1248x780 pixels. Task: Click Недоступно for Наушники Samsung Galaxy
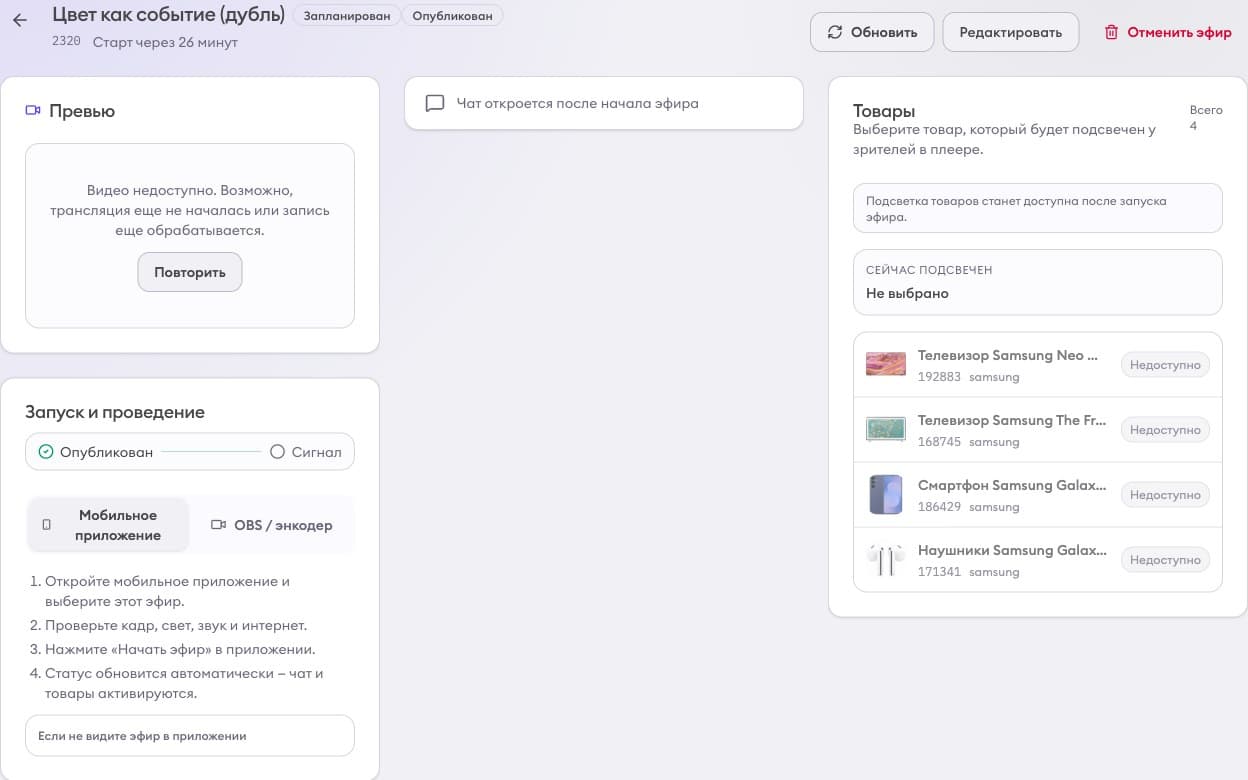pyautogui.click(x=1164, y=560)
